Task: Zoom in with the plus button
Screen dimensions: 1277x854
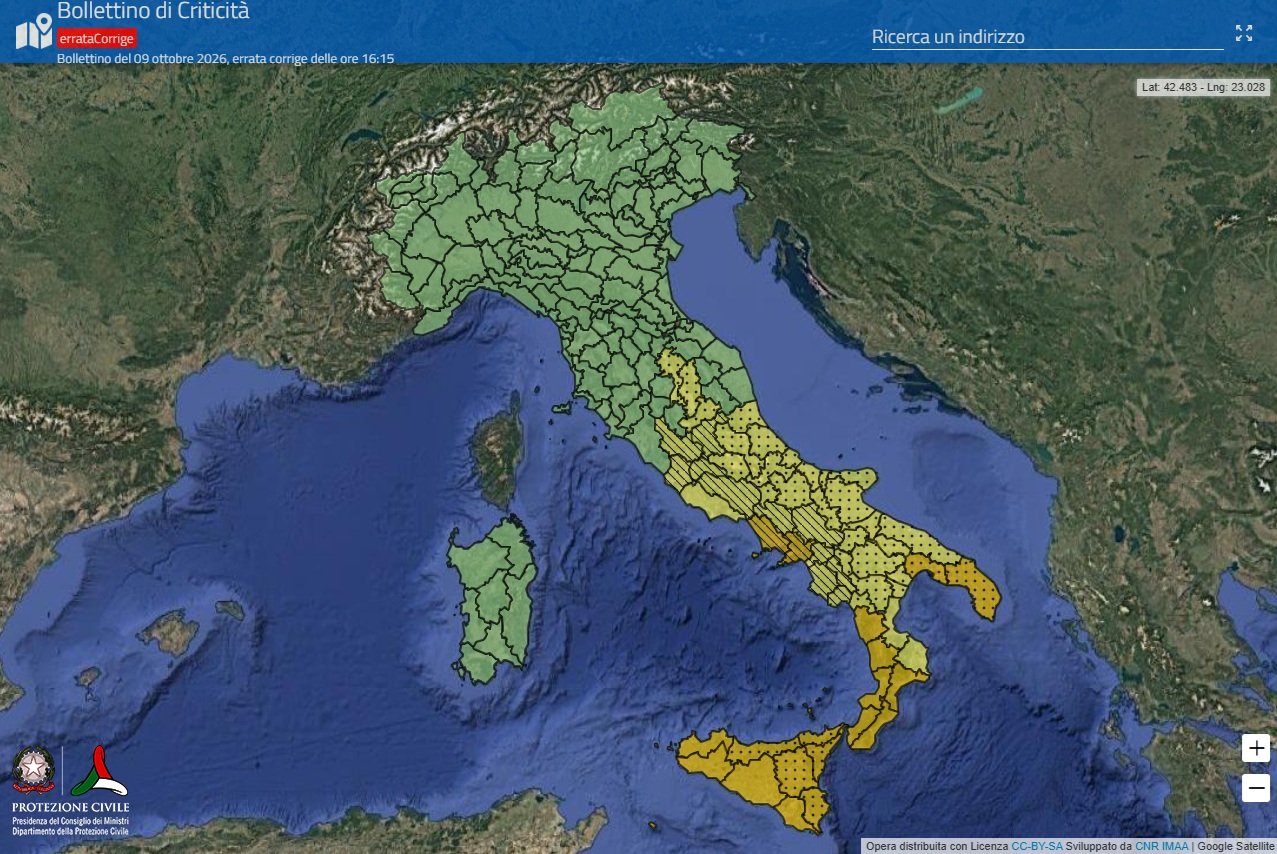Action: click(x=1256, y=748)
